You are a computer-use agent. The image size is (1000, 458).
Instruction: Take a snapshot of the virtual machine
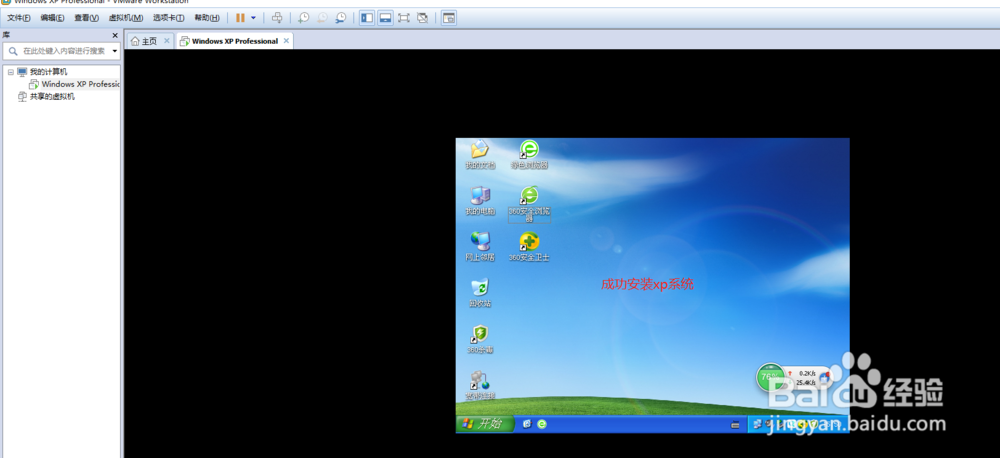tap(304, 18)
